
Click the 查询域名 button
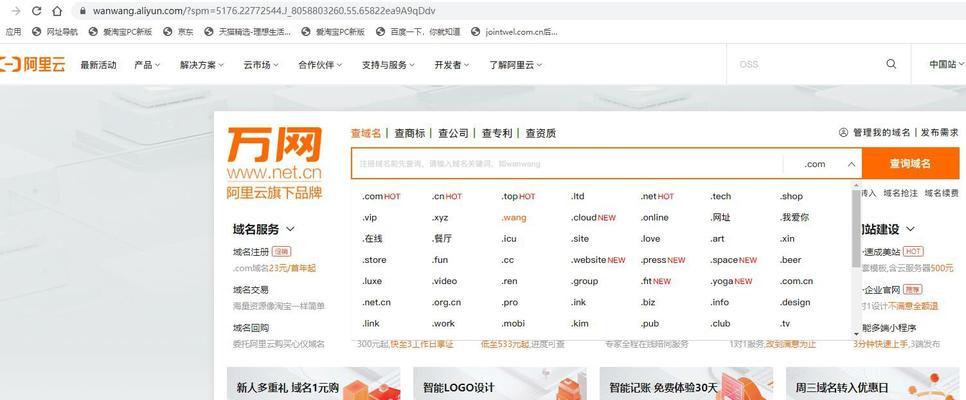(x=911, y=164)
